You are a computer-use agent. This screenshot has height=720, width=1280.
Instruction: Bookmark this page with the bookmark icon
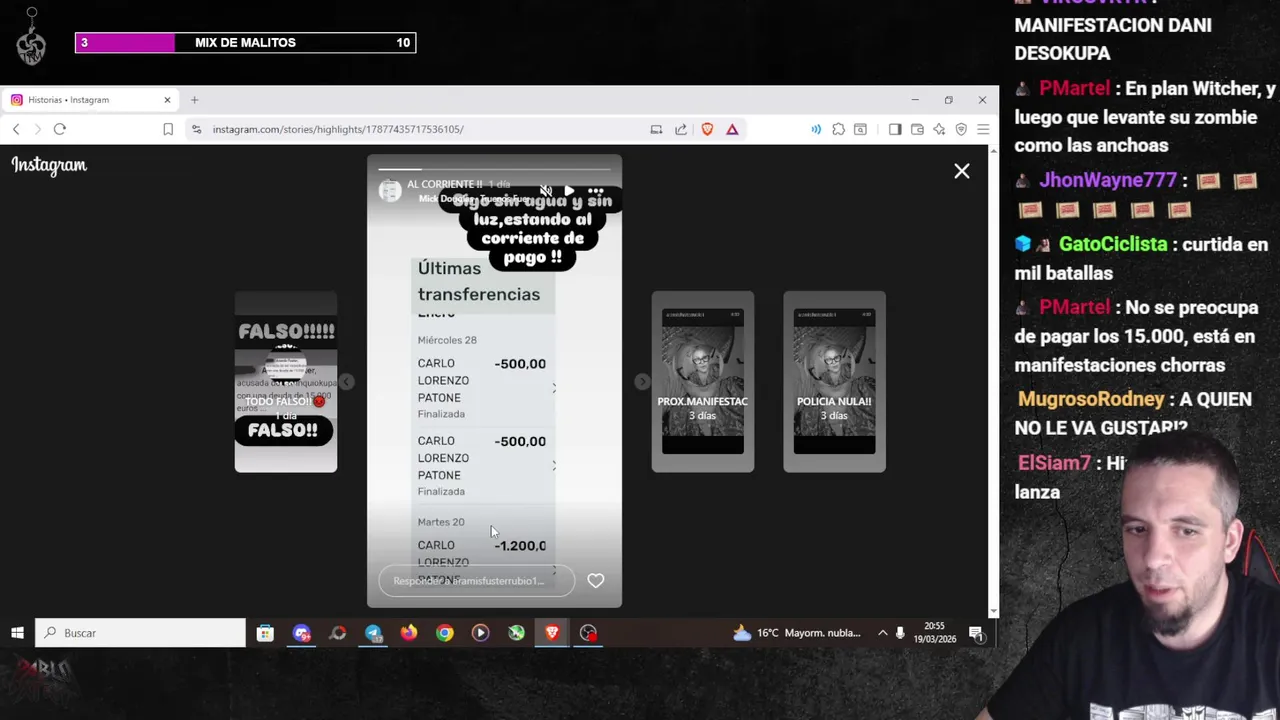coord(168,129)
